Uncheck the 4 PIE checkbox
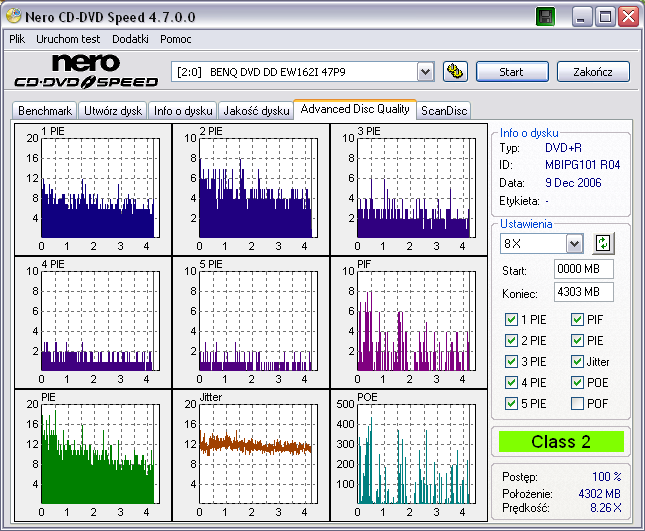The height and width of the screenshot is (531, 645). pyautogui.click(x=511, y=383)
